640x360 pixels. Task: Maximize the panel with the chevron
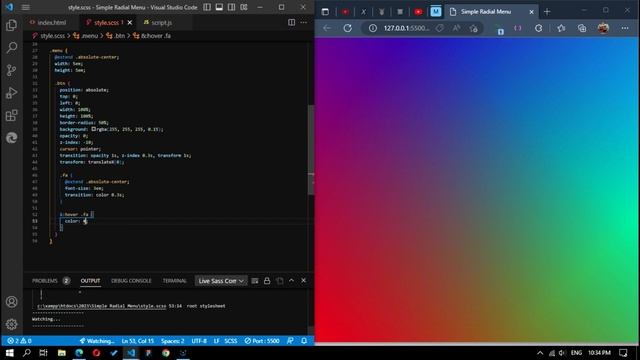(291, 281)
